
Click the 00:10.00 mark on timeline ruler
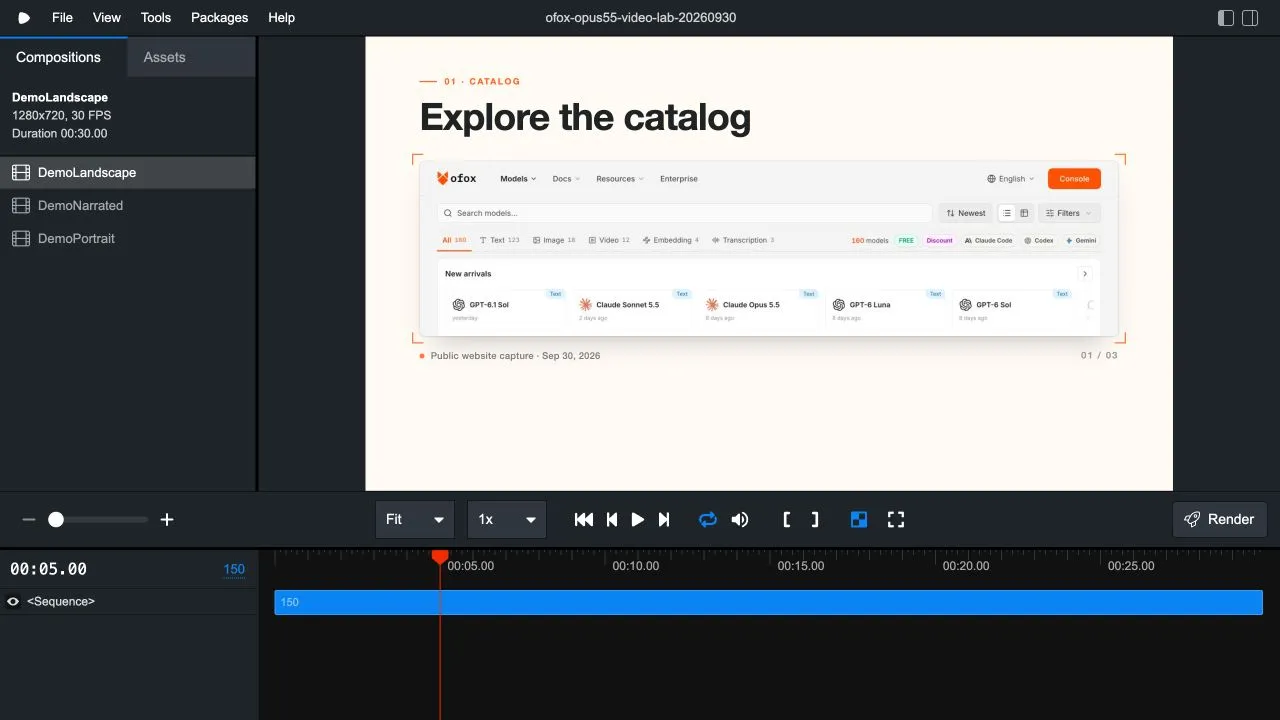click(636, 566)
